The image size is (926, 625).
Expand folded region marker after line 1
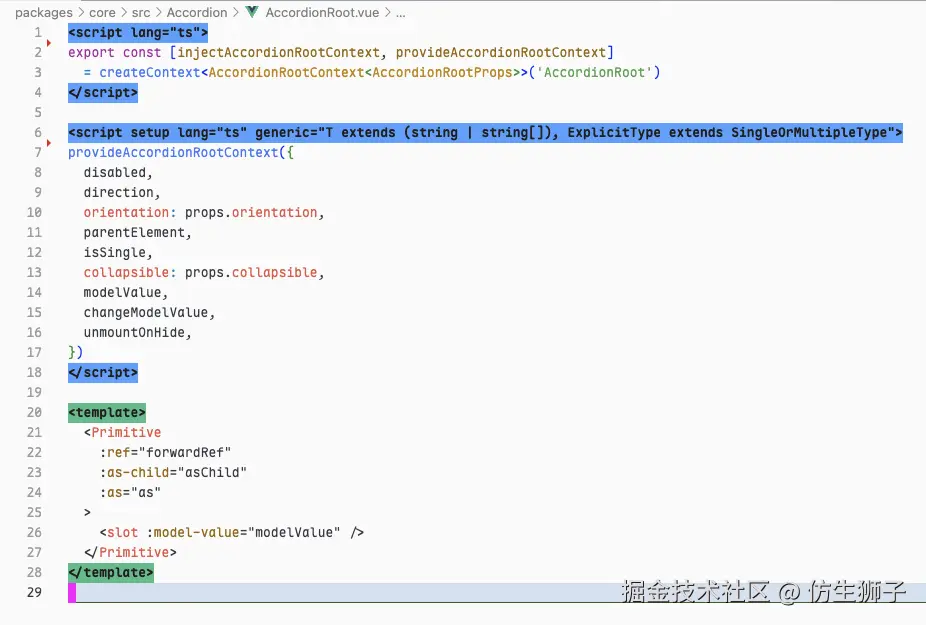pyautogui.click(x=49, y=43)
